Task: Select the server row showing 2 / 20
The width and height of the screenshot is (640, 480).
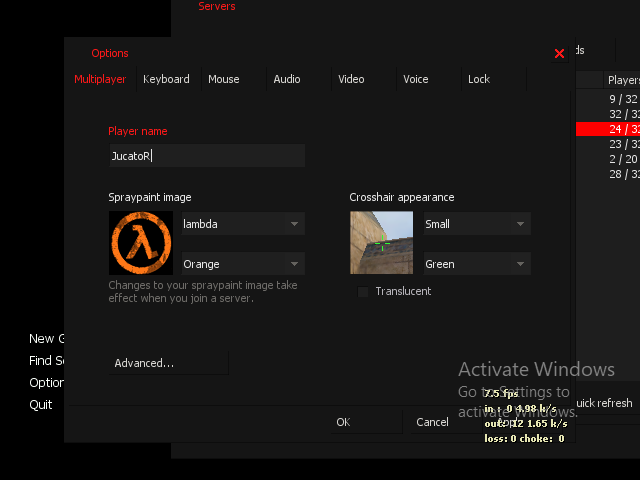Action: click(608, 159)
